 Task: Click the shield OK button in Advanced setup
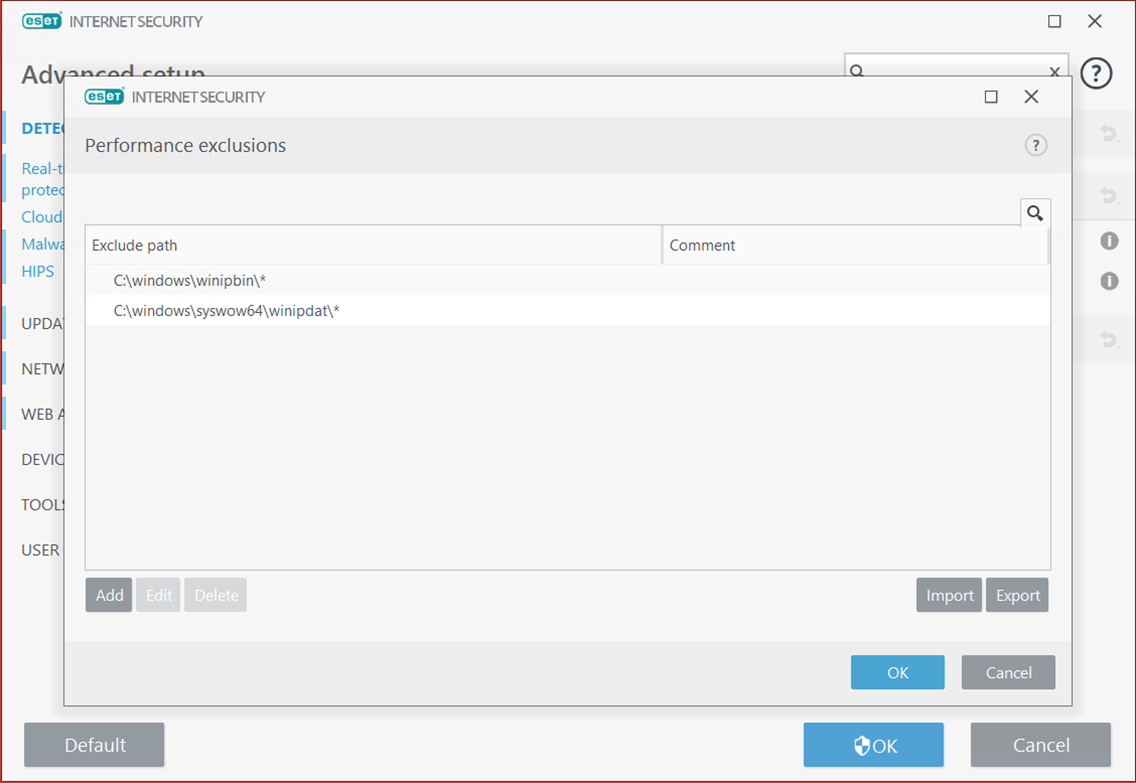pyautogui.click(x=874, y=745)
